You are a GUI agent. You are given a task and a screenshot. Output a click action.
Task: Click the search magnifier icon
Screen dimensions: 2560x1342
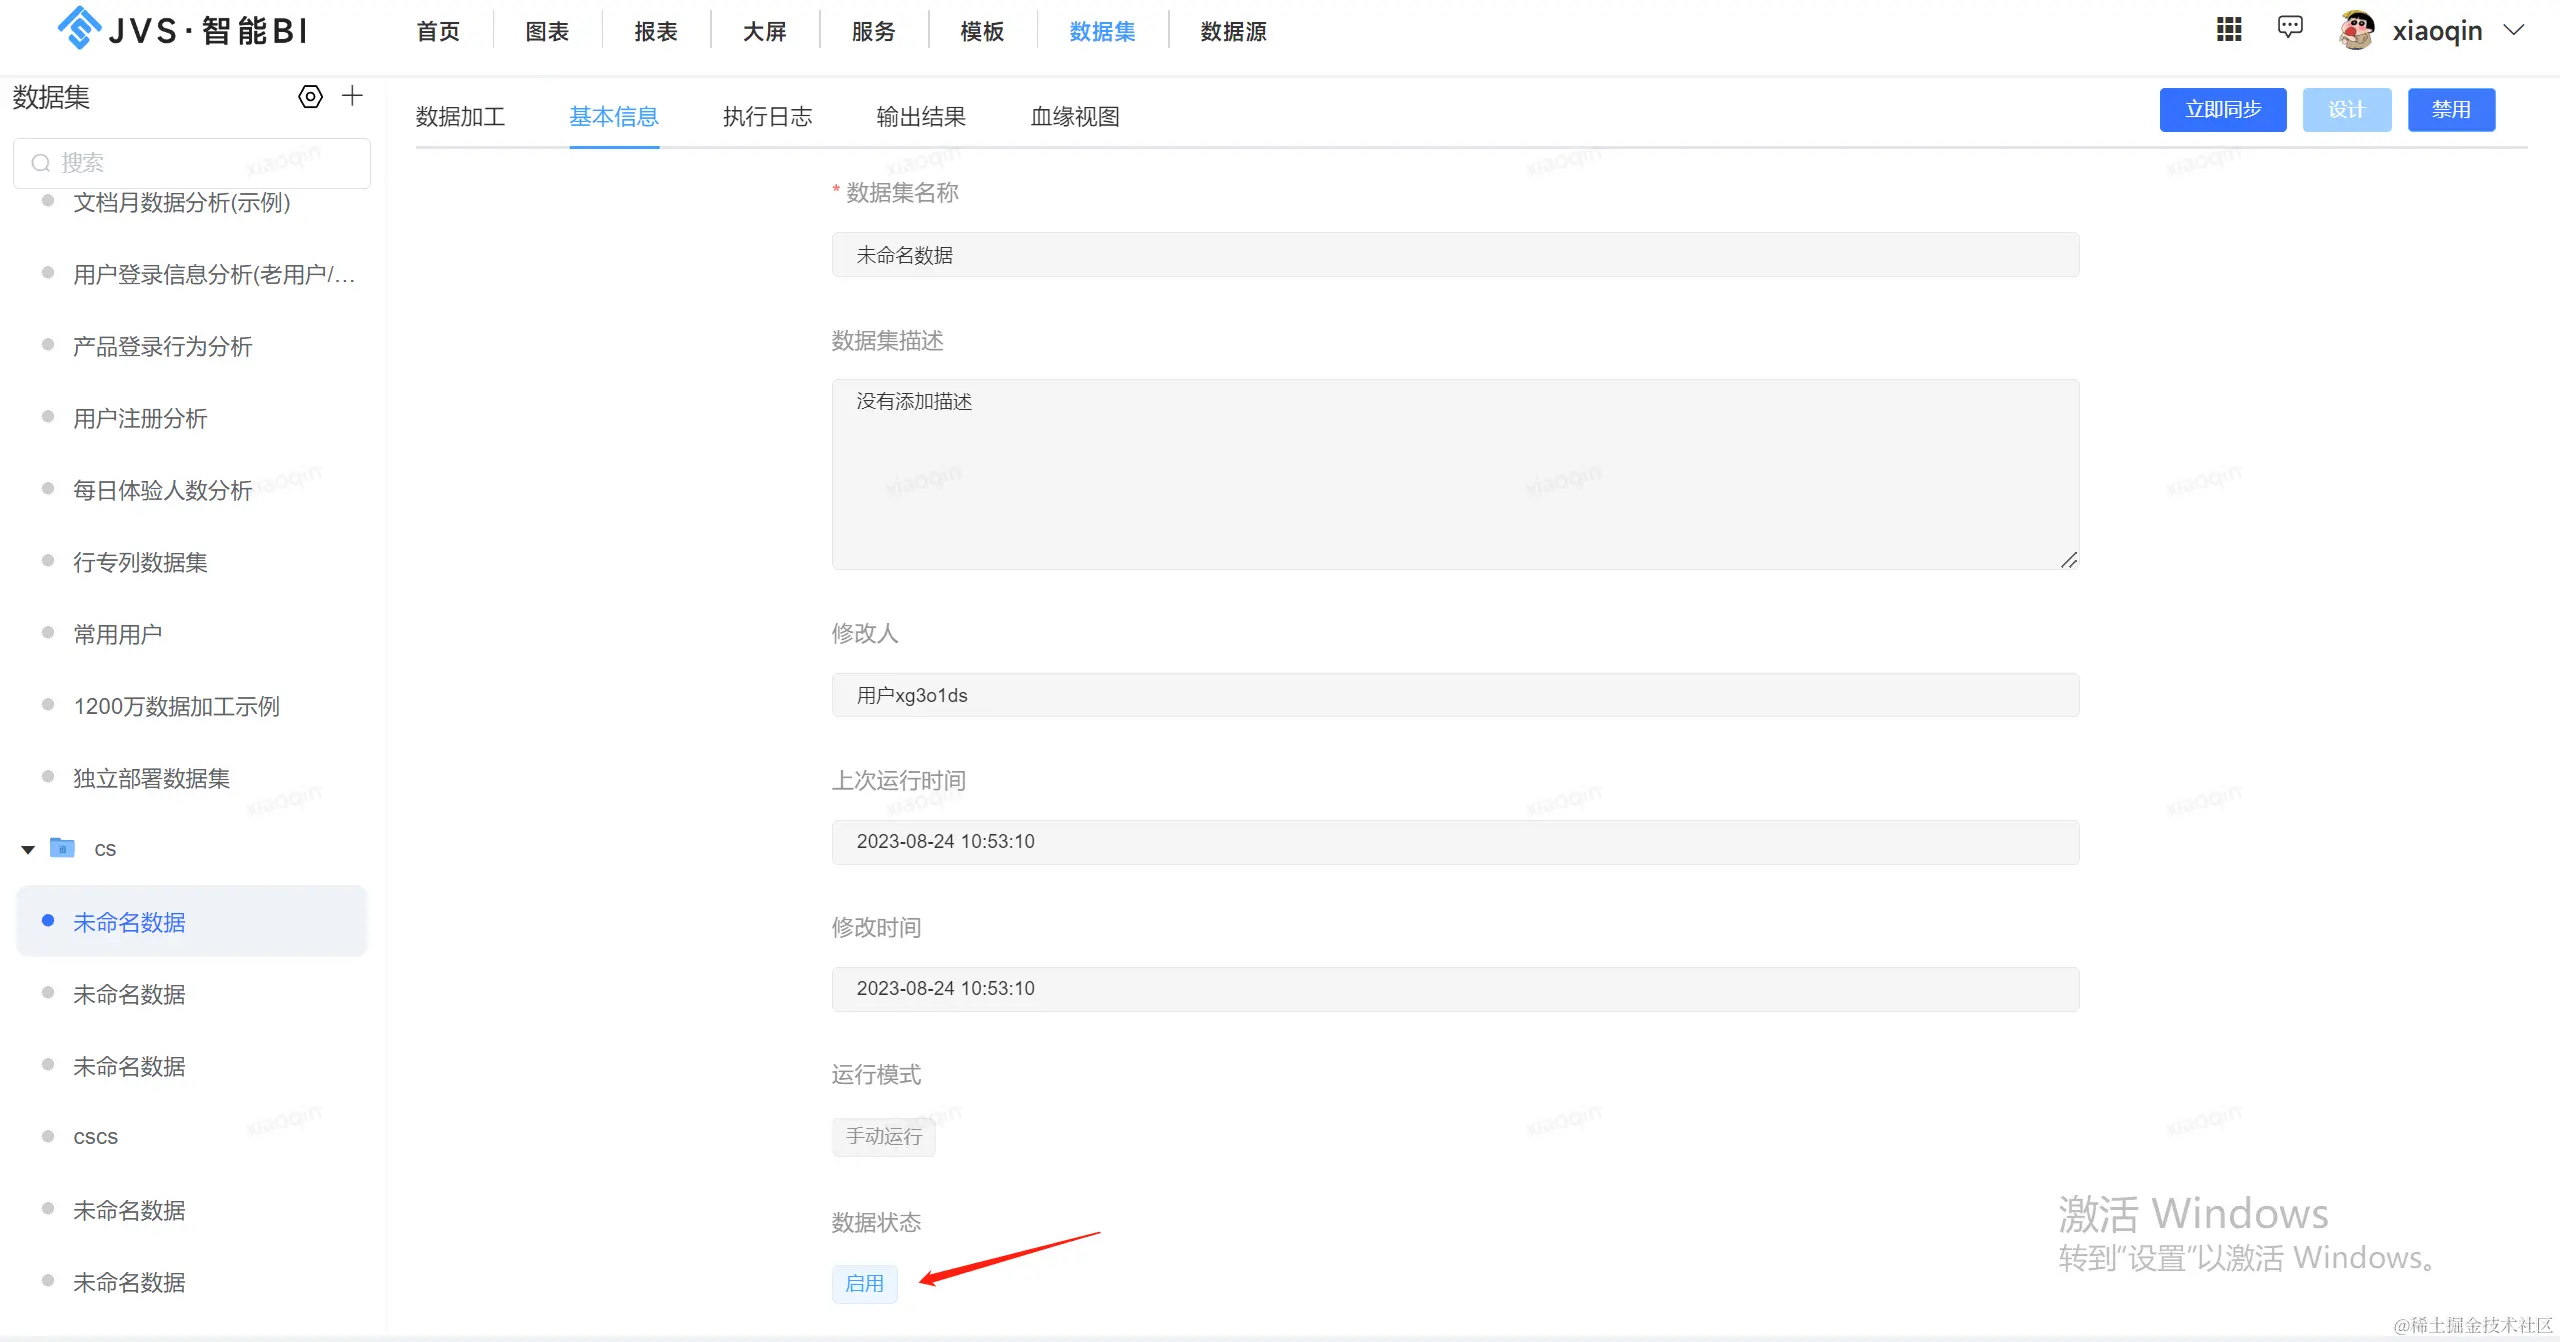coord(41,163)
